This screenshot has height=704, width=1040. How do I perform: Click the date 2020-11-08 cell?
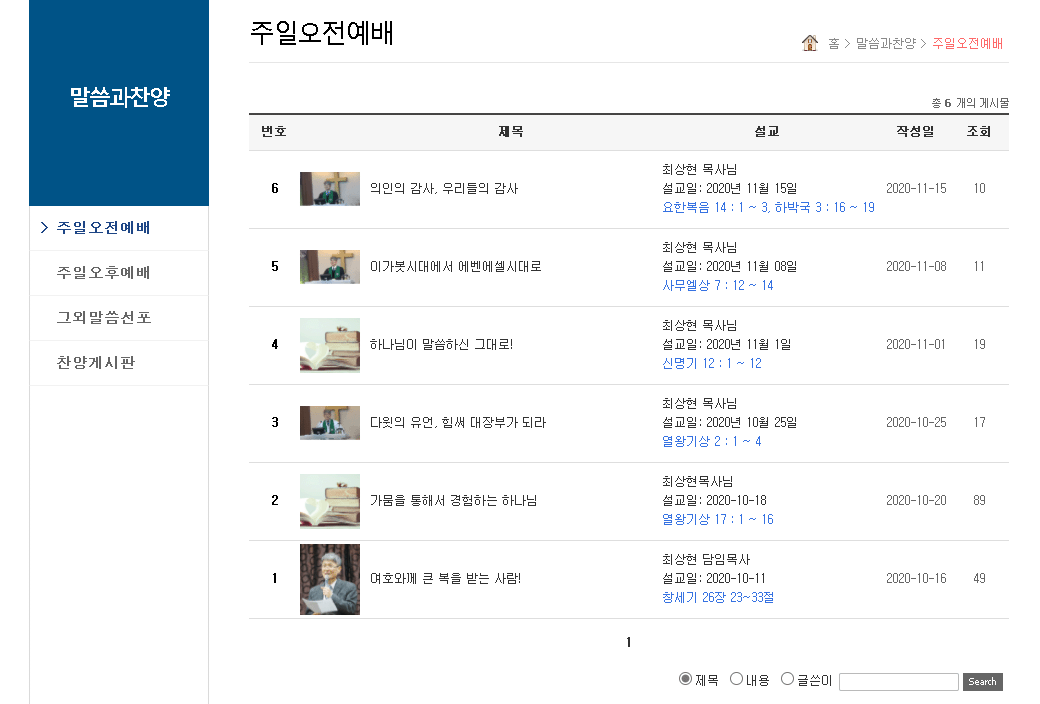tap(916, 267)
